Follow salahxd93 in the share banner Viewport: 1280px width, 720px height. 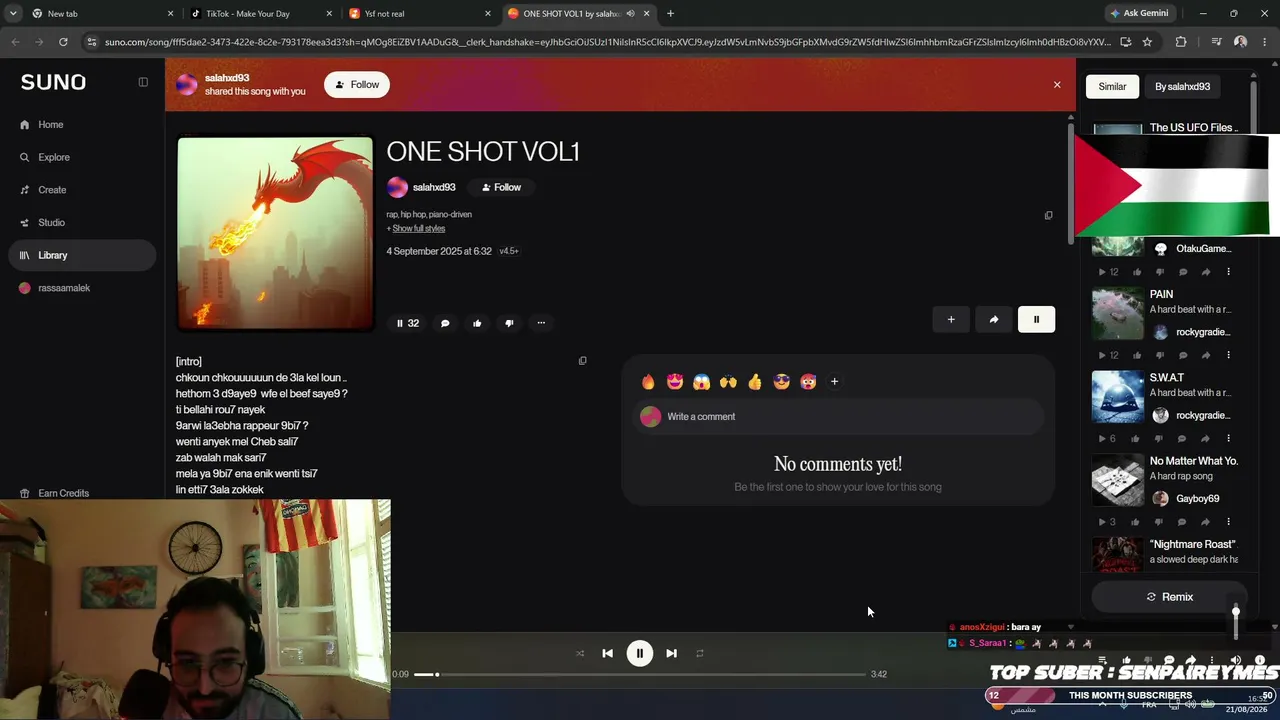(357, 85)
